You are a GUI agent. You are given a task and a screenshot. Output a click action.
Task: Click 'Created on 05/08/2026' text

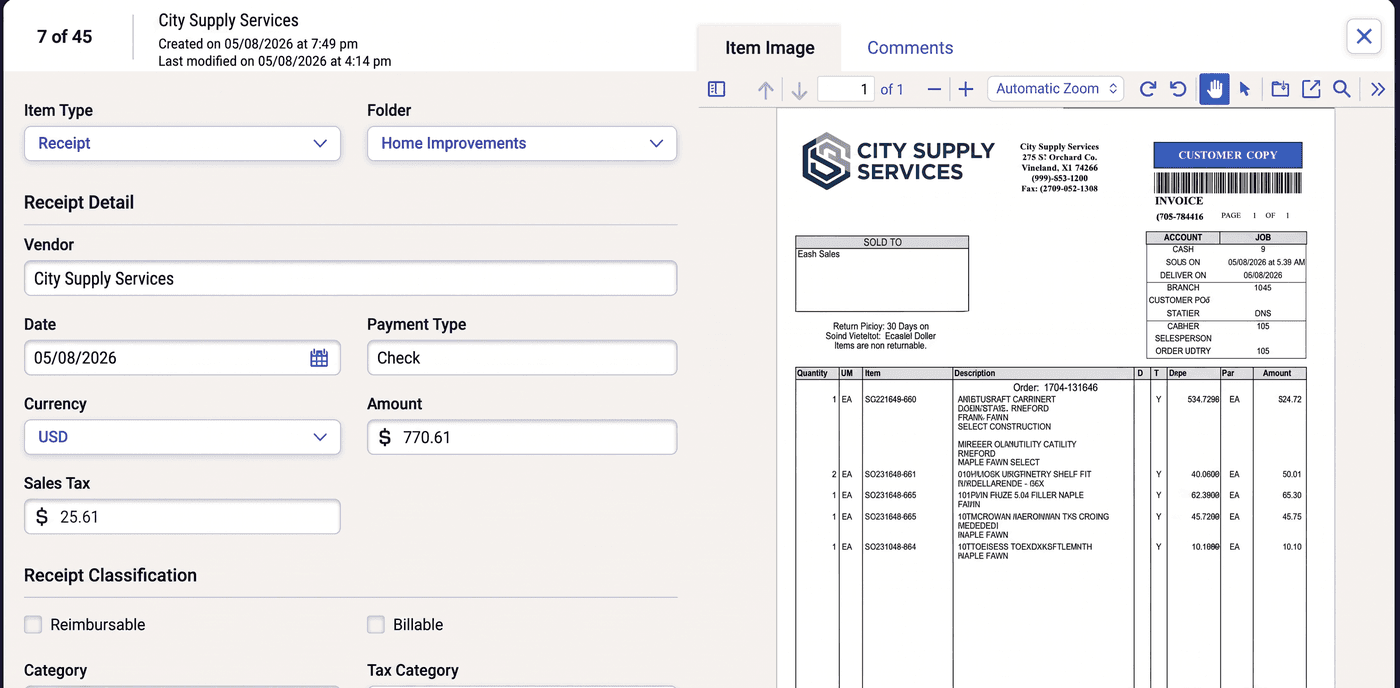tap(258, 44)
